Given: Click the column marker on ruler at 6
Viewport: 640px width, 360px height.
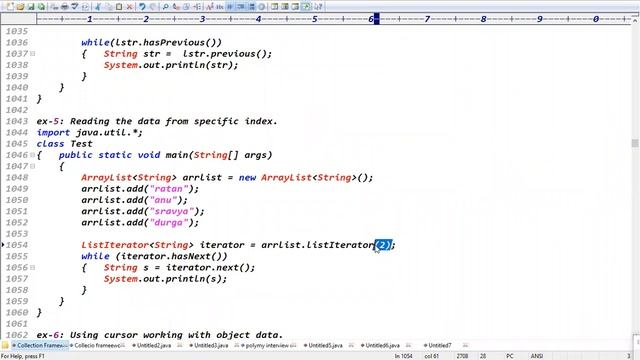Looking at the screenshot, I should tap(377, 19).
